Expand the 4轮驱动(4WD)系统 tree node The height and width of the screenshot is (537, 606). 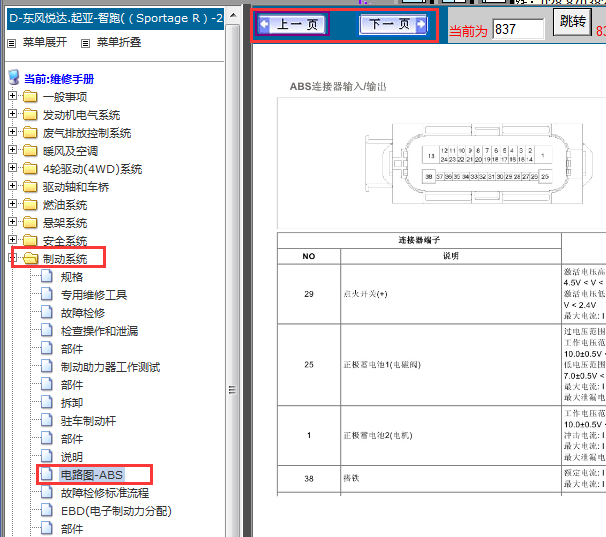pyautogui.click(x=12, y=167)
